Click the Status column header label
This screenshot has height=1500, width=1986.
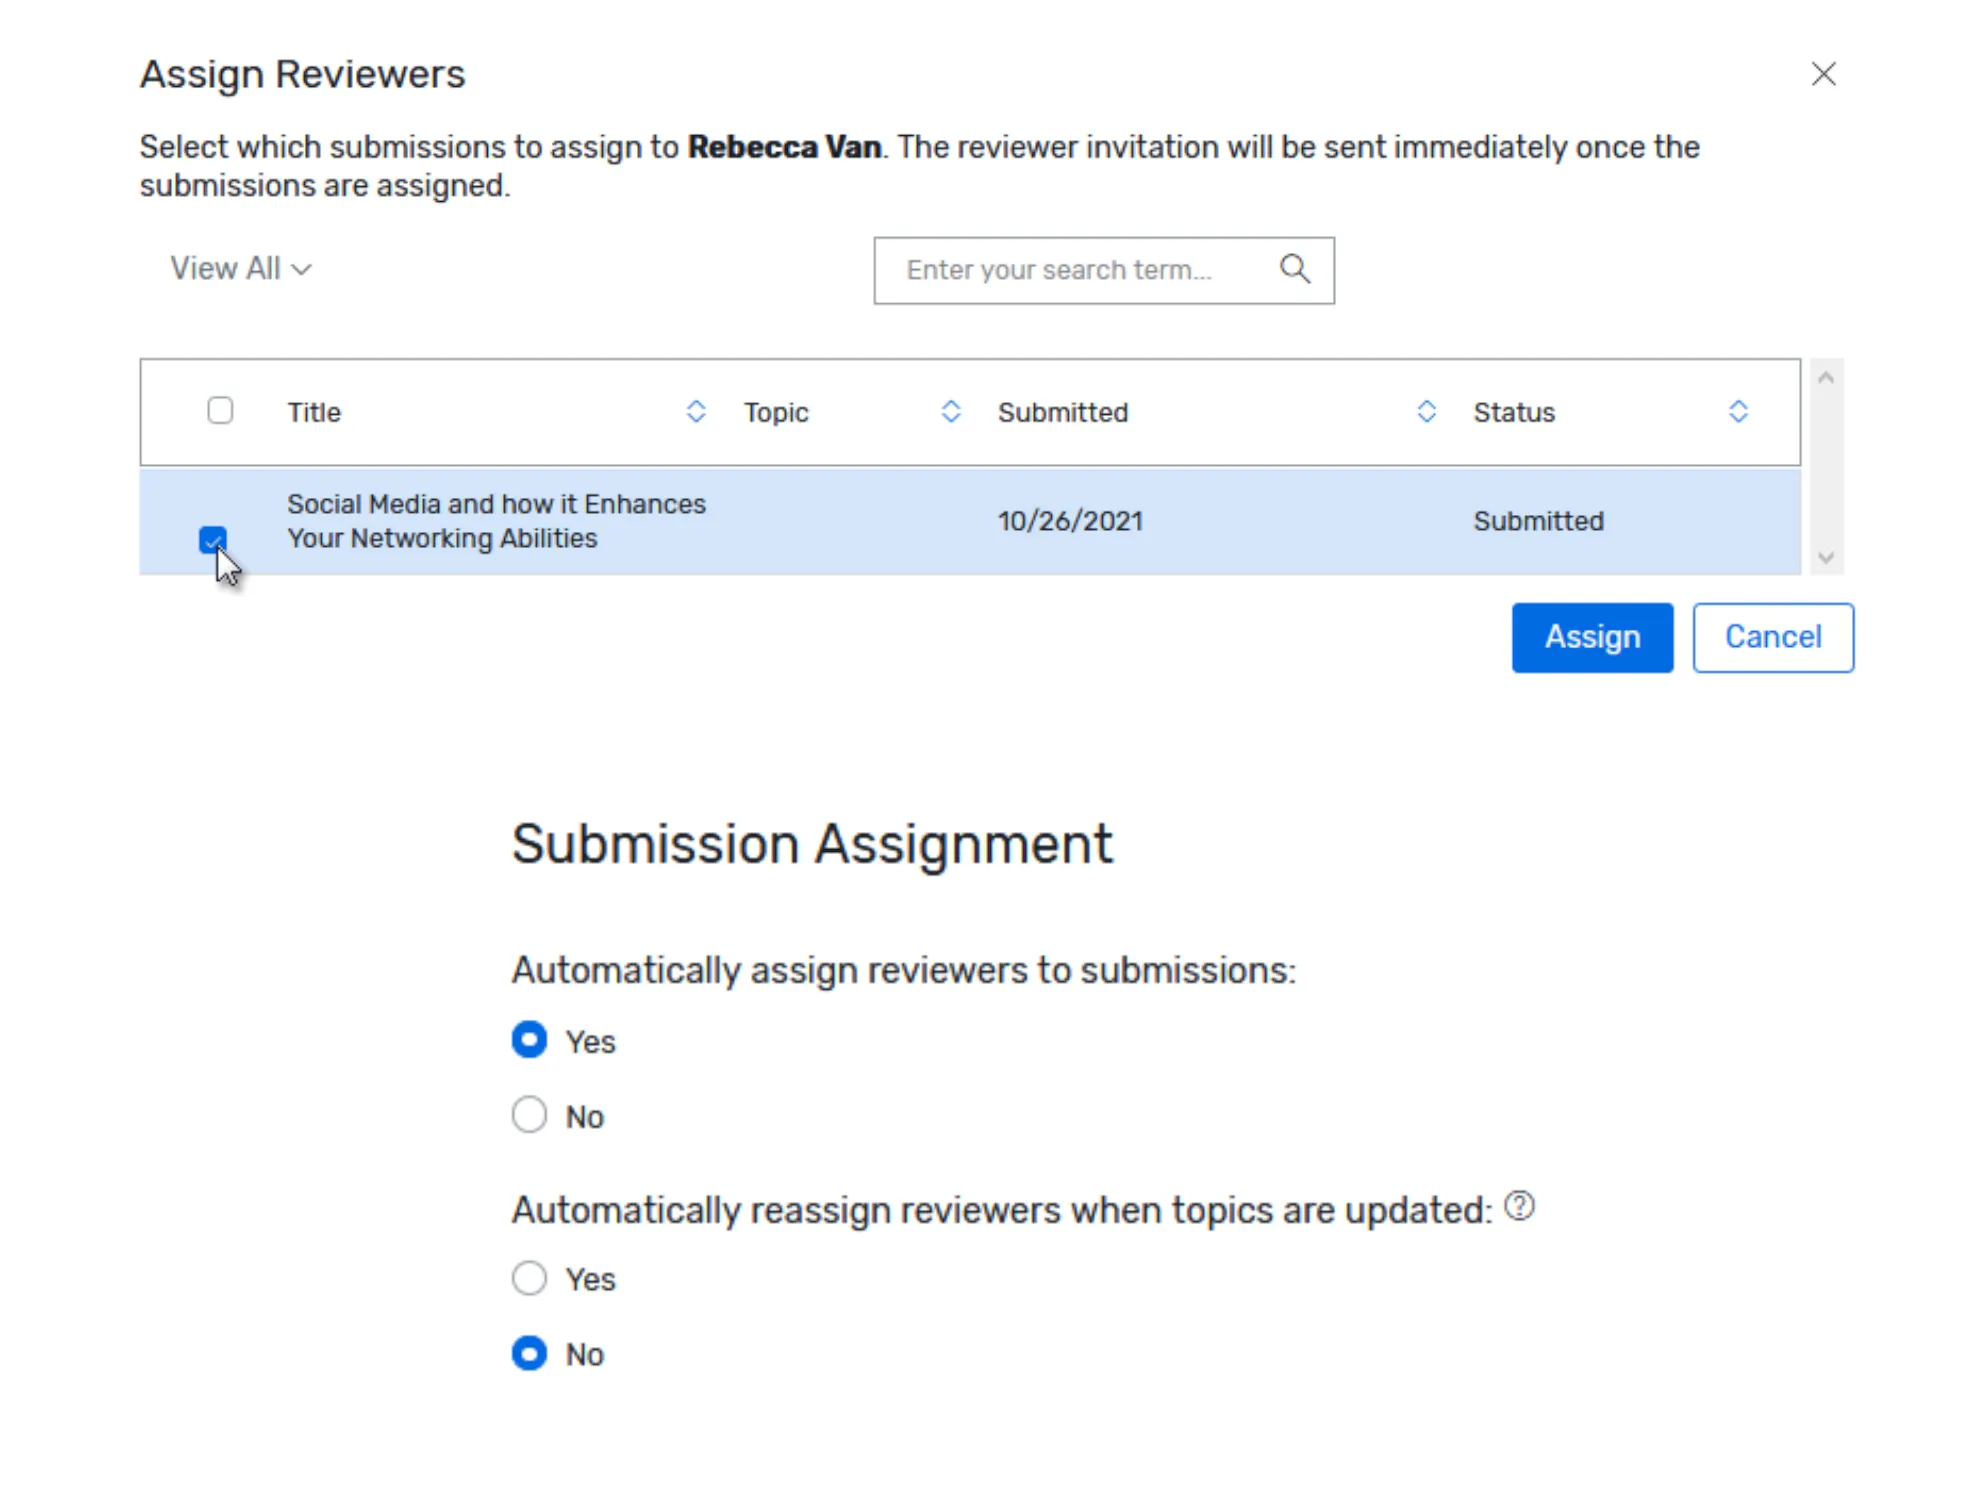[1514, 412]
